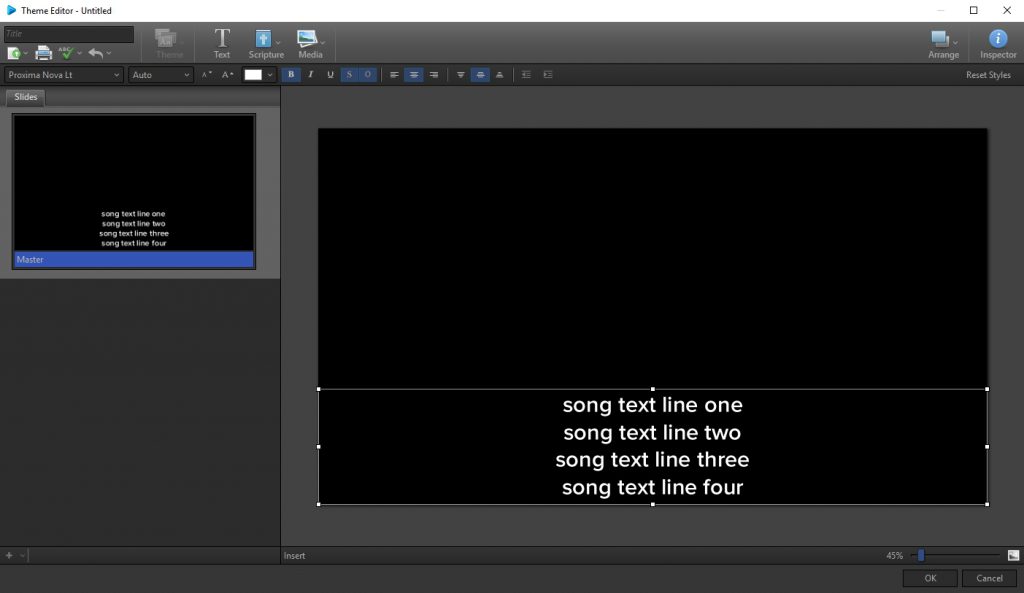1024x593 pixels.
Task: Insert a Text element
Action: coord(221,42)
